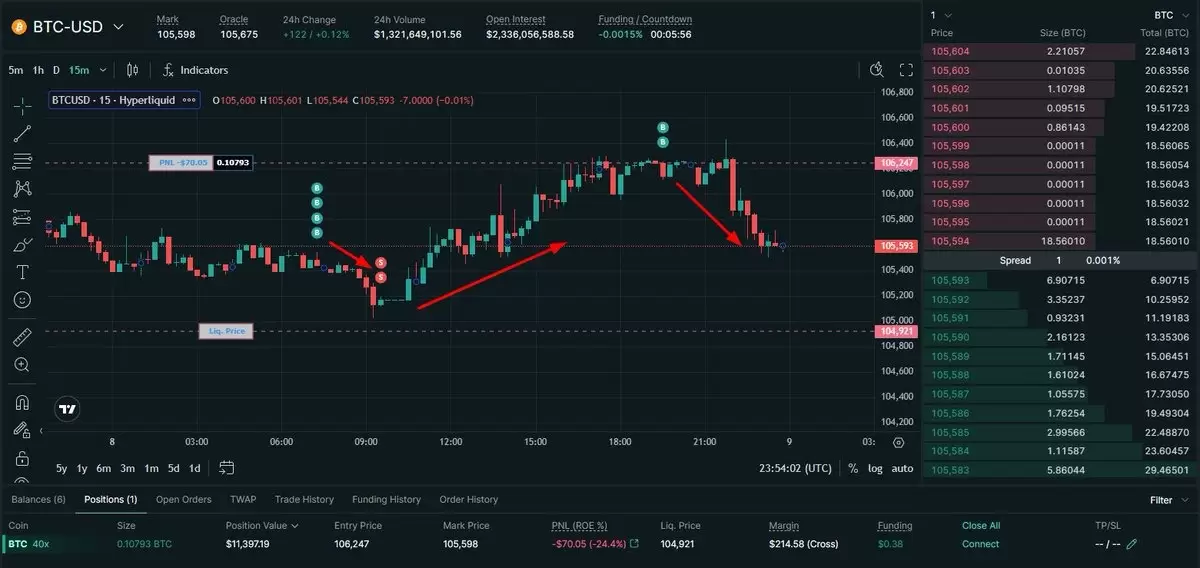
Task: Share the PNL via link icon
Action: [x=633, y=544]
